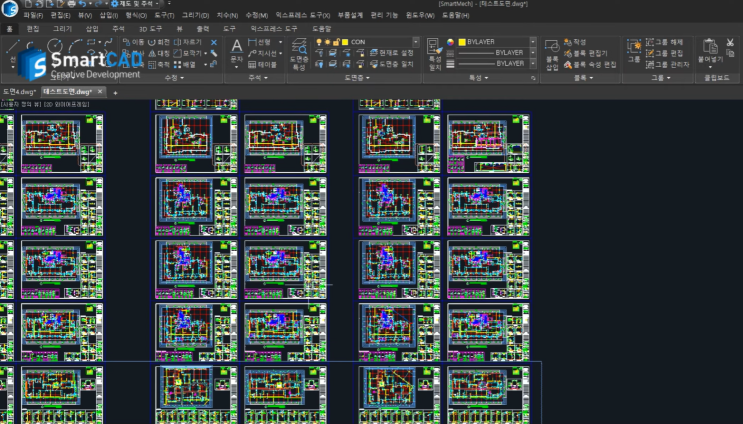This screenshot has height=424, width=743.
Task: Expand the 블록 panel
Action: coord(583,78)
